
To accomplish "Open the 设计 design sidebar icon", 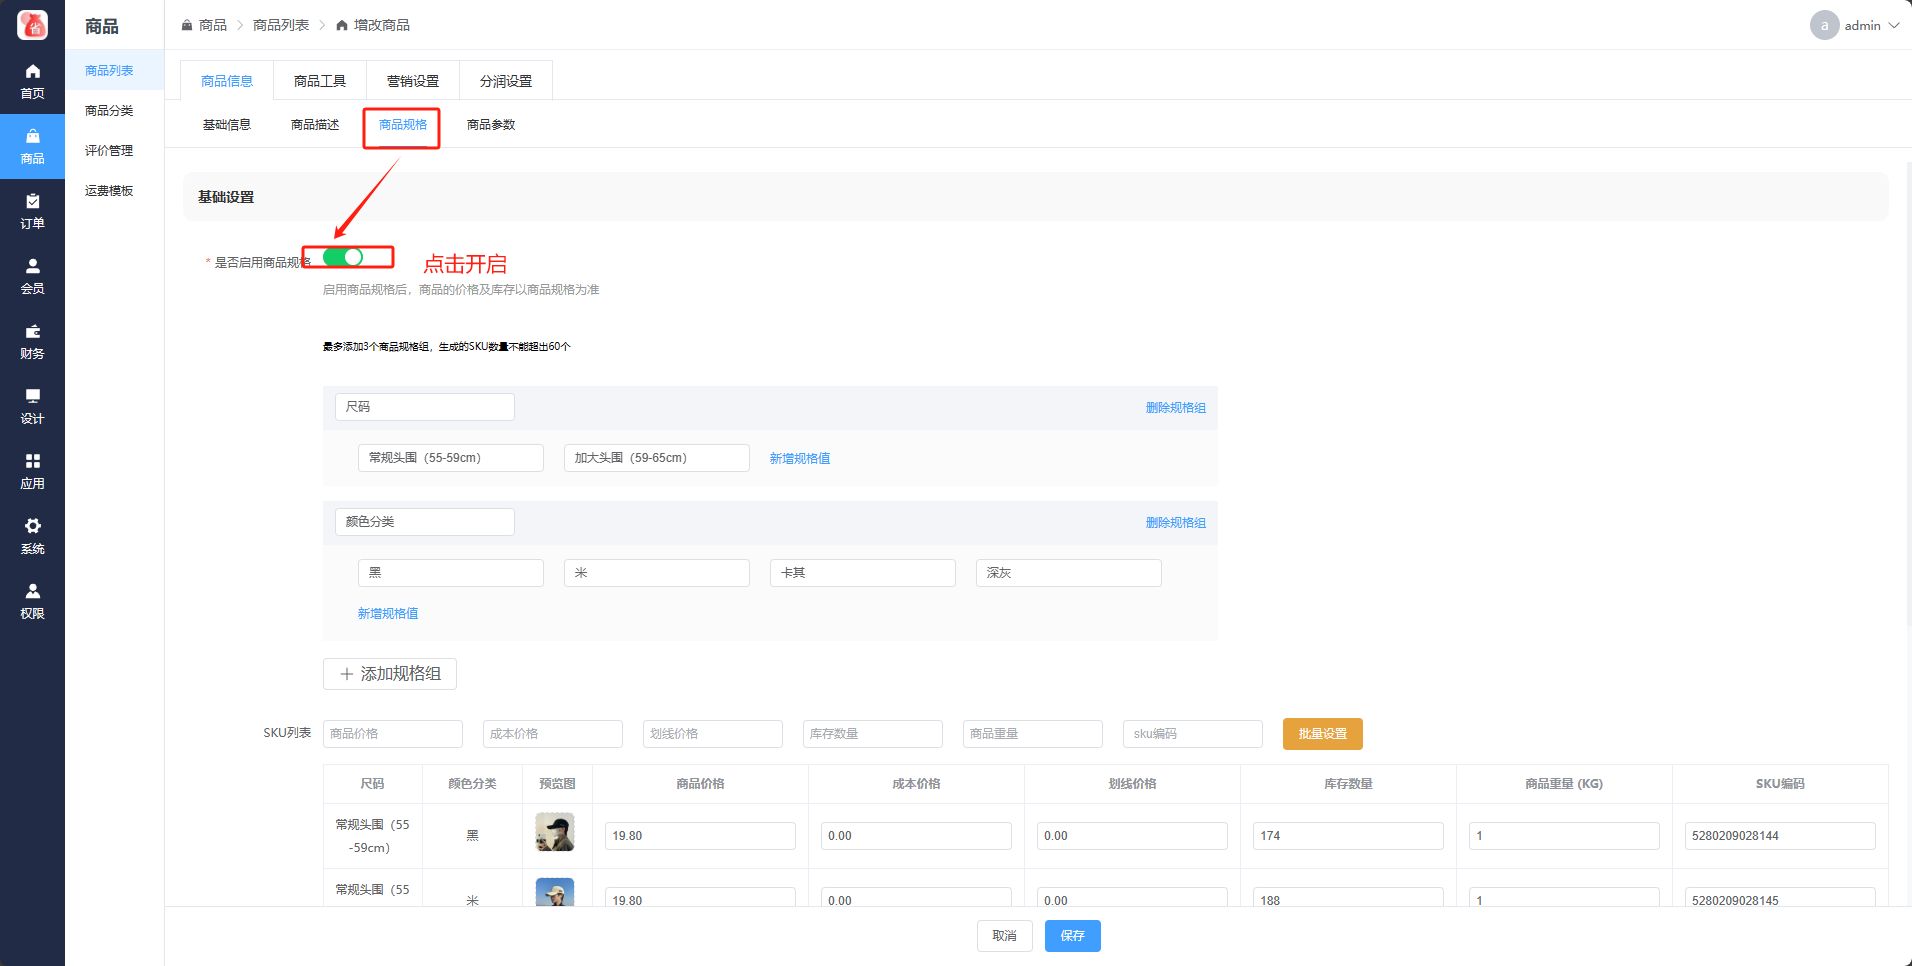I will 32,406.
